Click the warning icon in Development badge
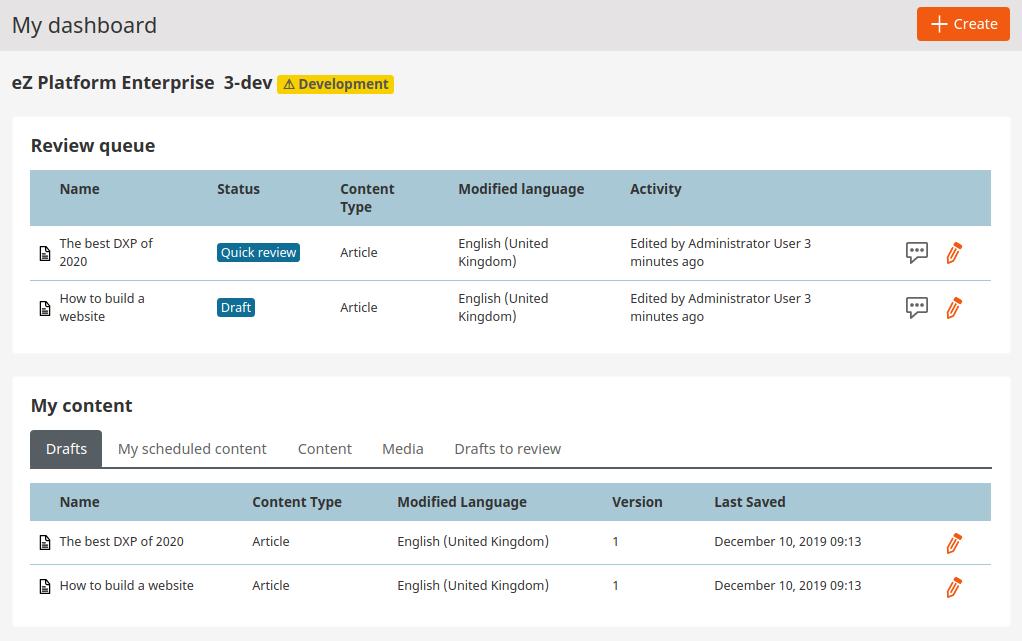The image size is (1022, 641). [289, 85]
